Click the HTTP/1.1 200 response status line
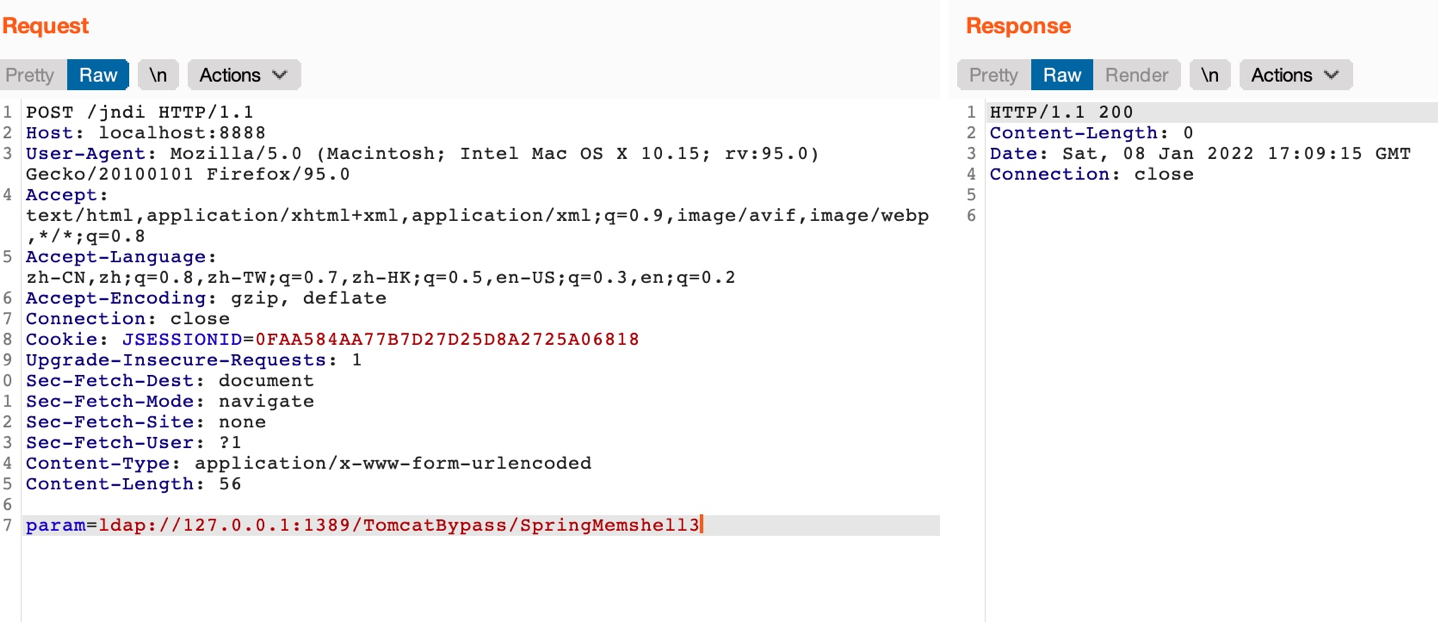Viewport: 1438px width, 622px height. (x=1062, y=112)
